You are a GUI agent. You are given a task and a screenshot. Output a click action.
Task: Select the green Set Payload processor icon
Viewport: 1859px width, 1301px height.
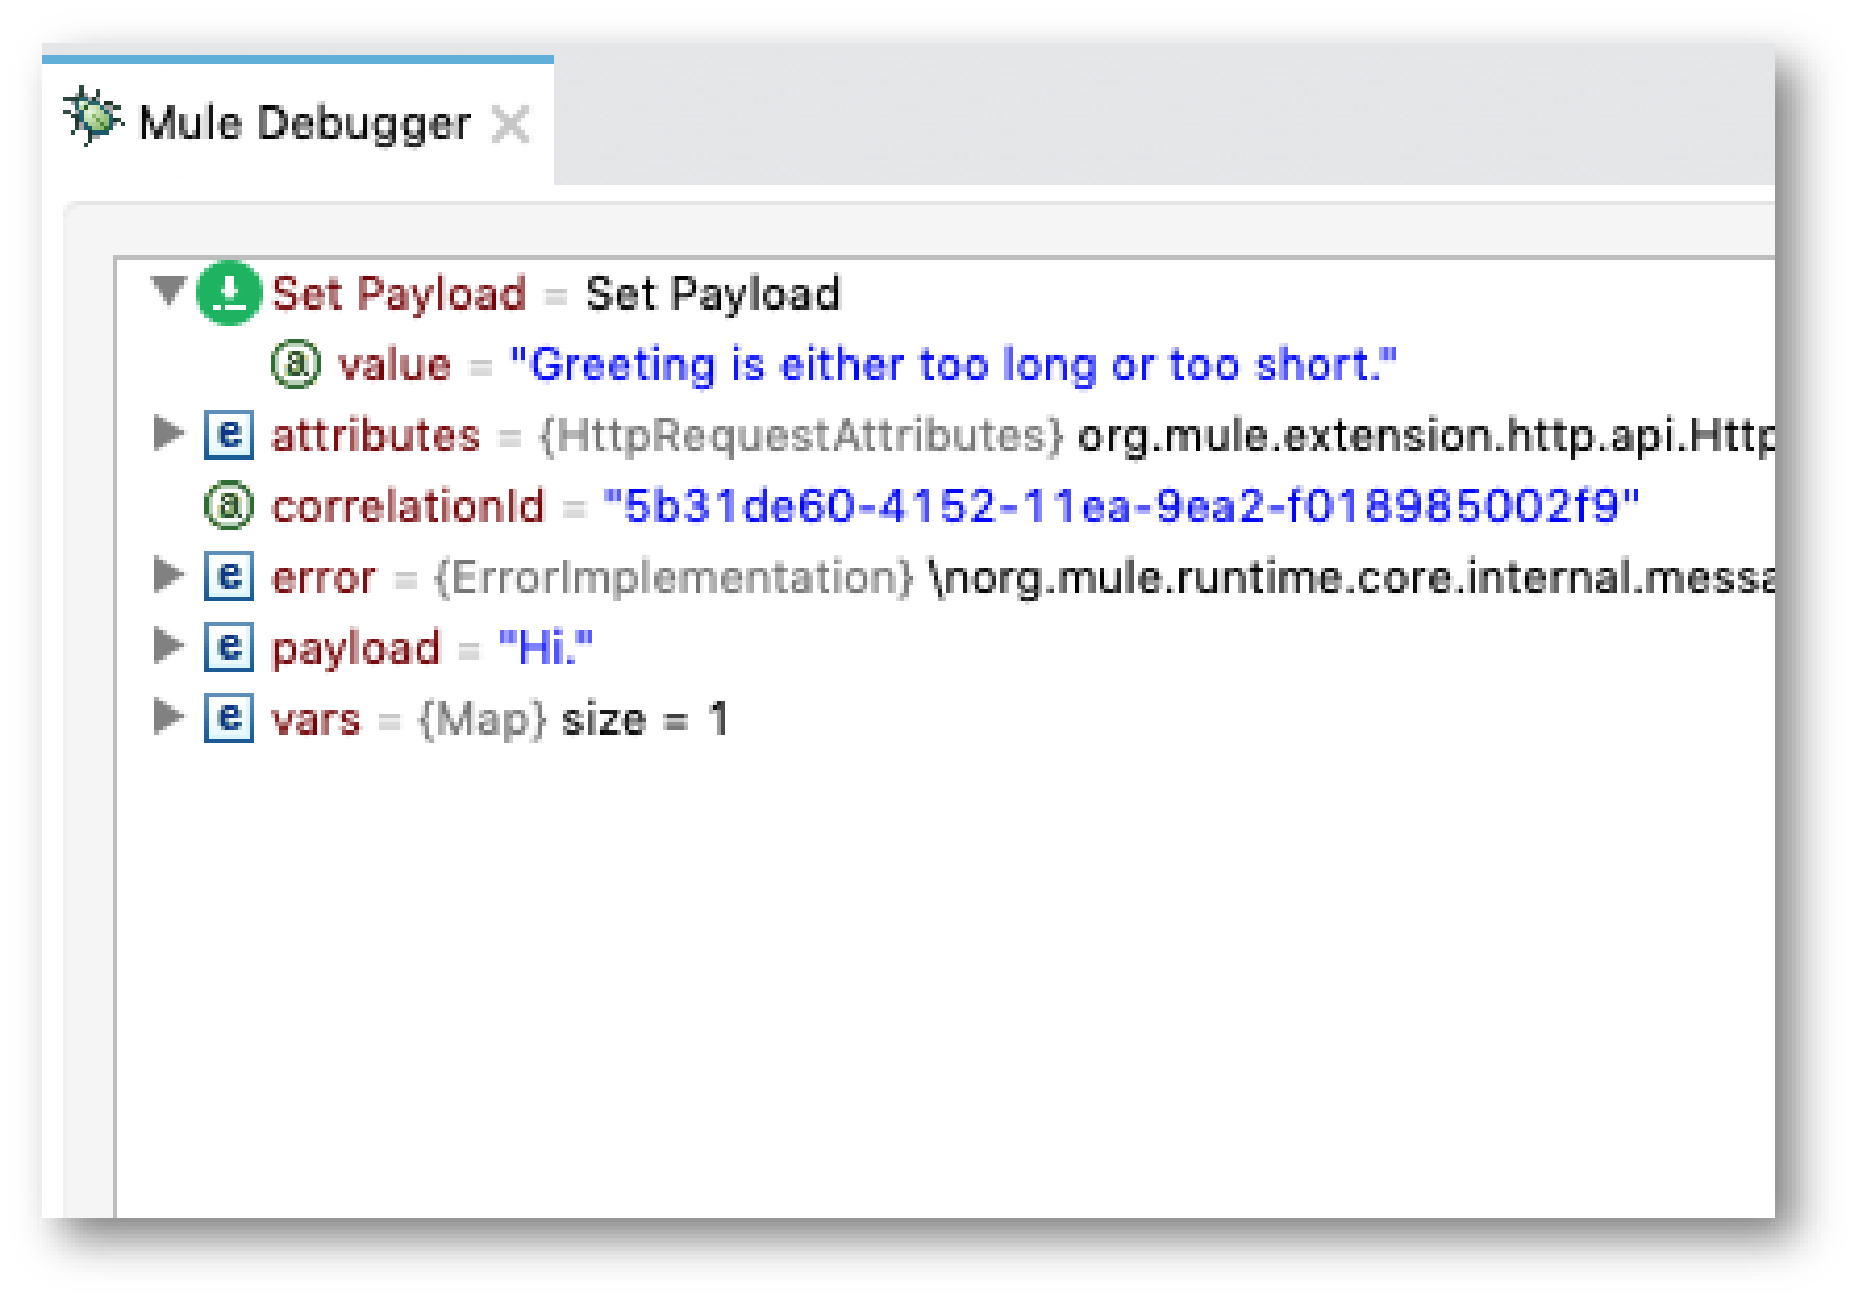[x=228, y=293]
